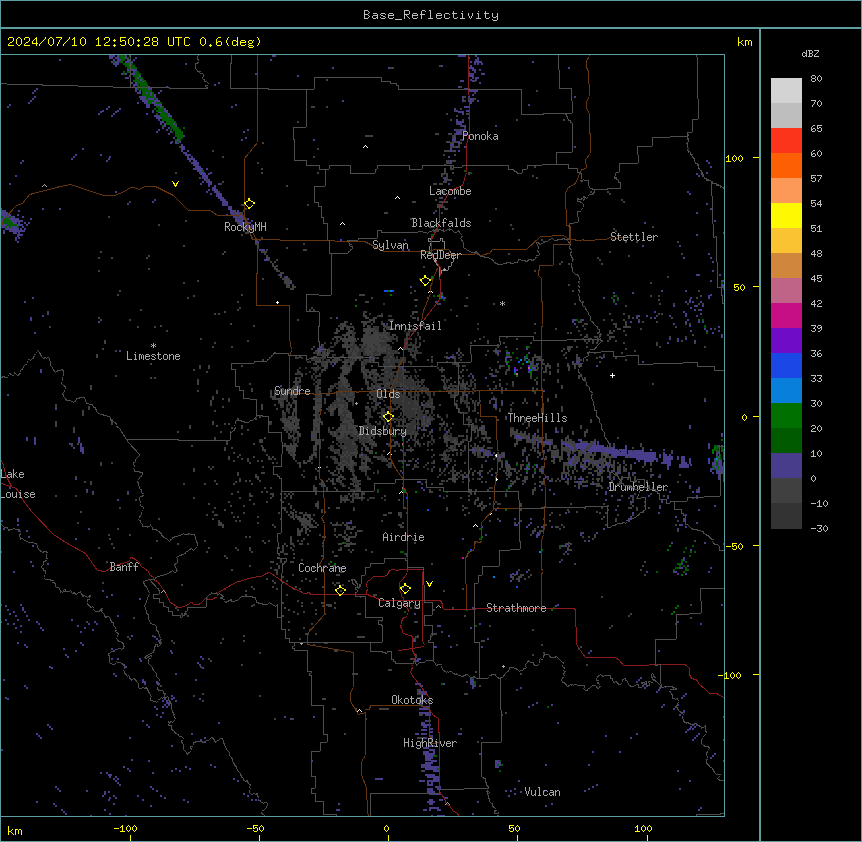The image size is (862, 842).
Task: Click the Cochrane town label
Action: [x=322, y=568]
